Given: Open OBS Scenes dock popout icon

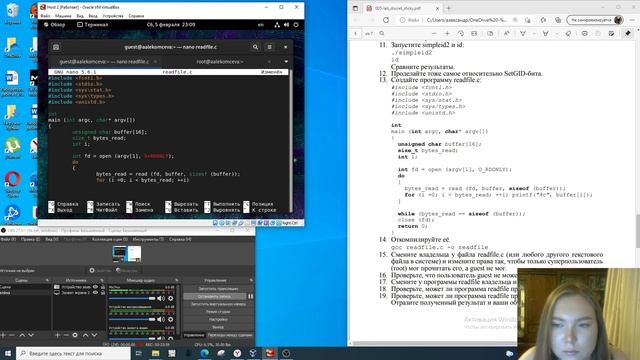Looking at the screenshot, I should 47,280.
